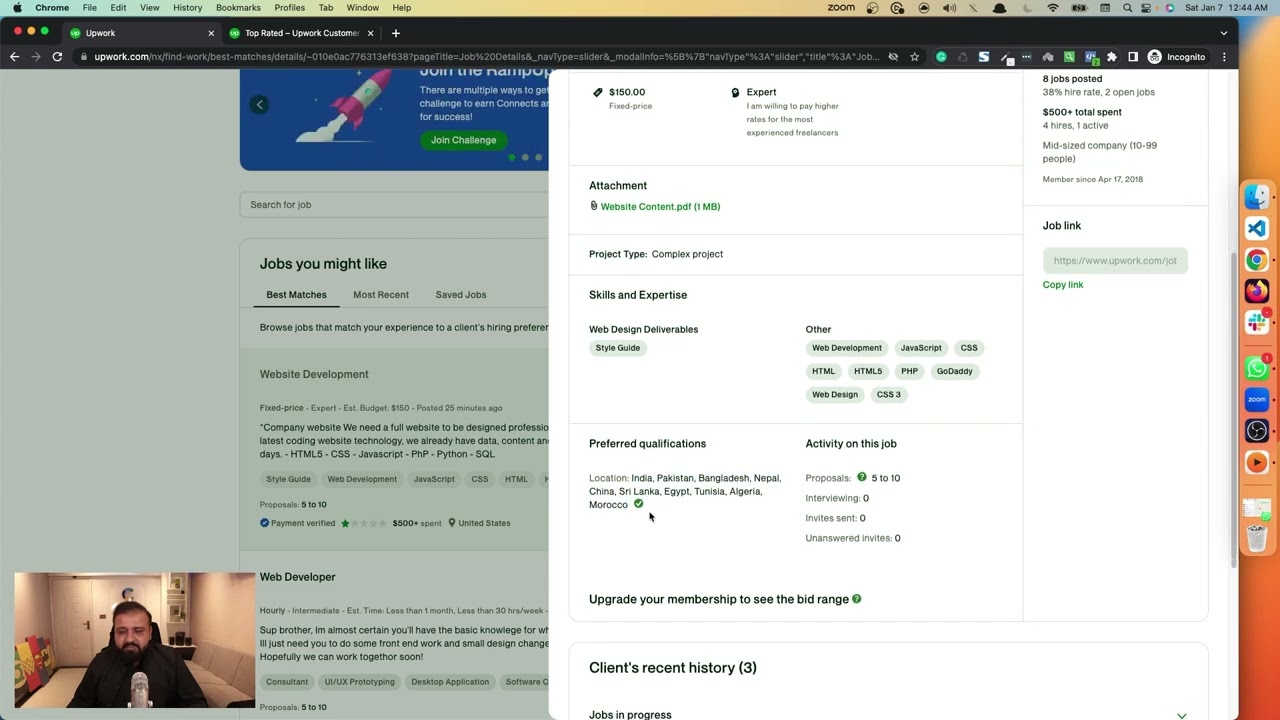Click the Proposals help question mark icon

point(862,477)
